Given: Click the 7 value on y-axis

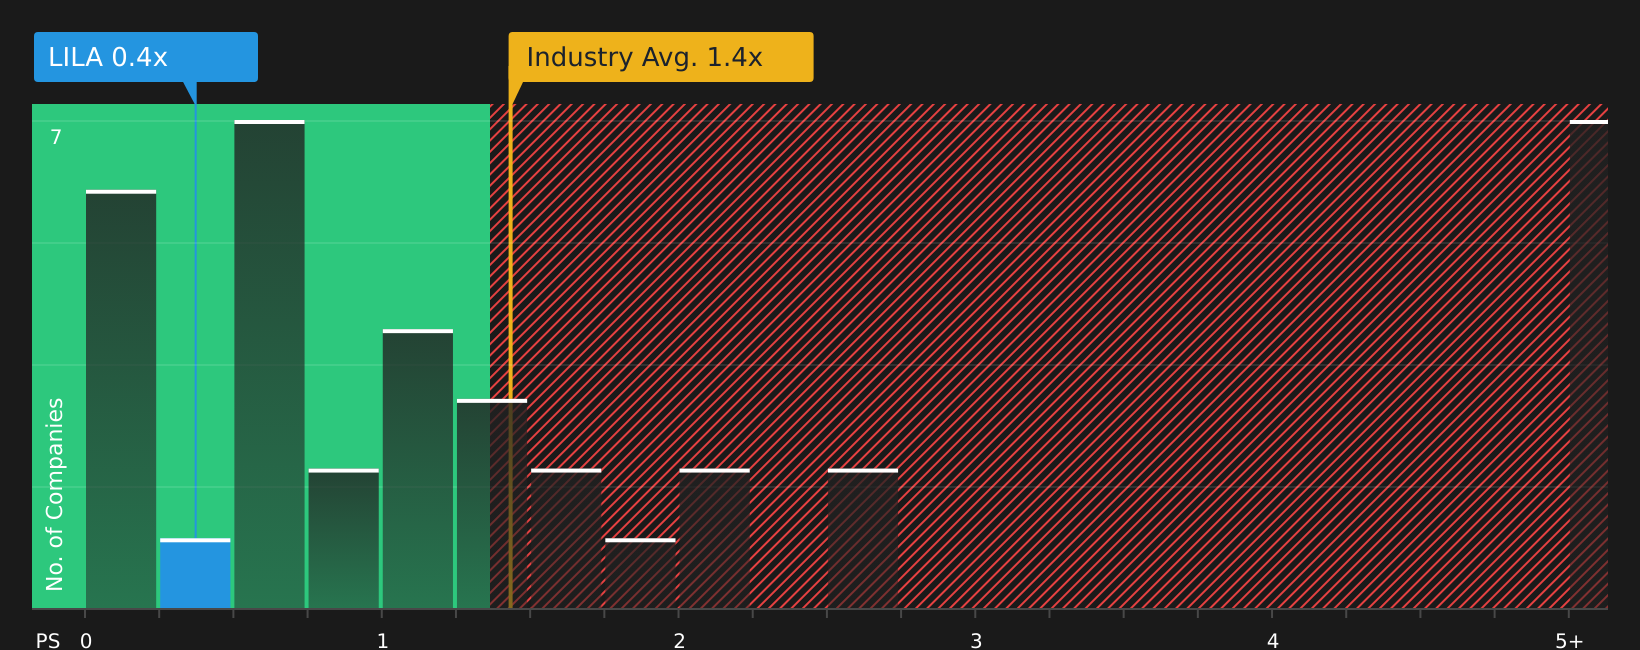Looking at the screenshot, I should [x=56, y=137].
